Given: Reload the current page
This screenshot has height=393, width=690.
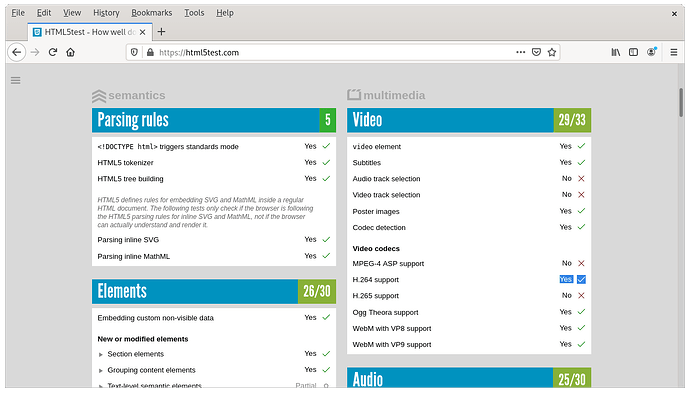Looking at the screenshot, I should point(53,52).
